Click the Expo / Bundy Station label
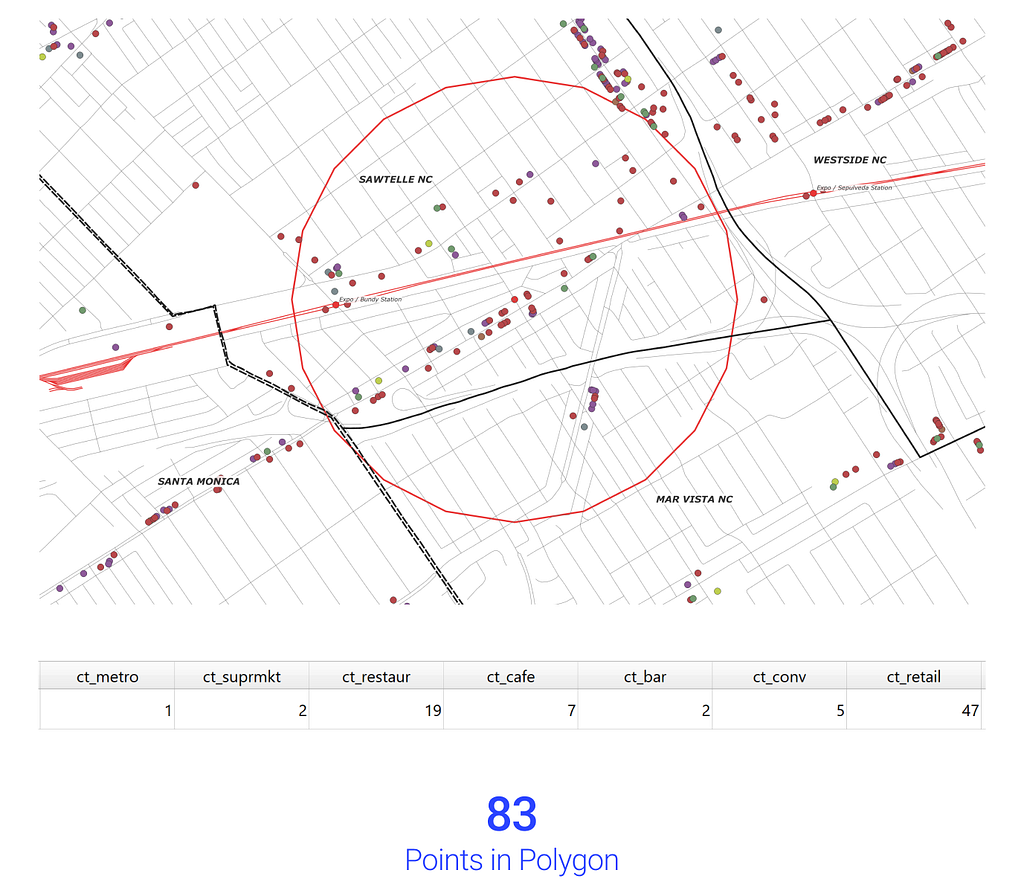Screen dimensions: 1024x896 [370, 299]
